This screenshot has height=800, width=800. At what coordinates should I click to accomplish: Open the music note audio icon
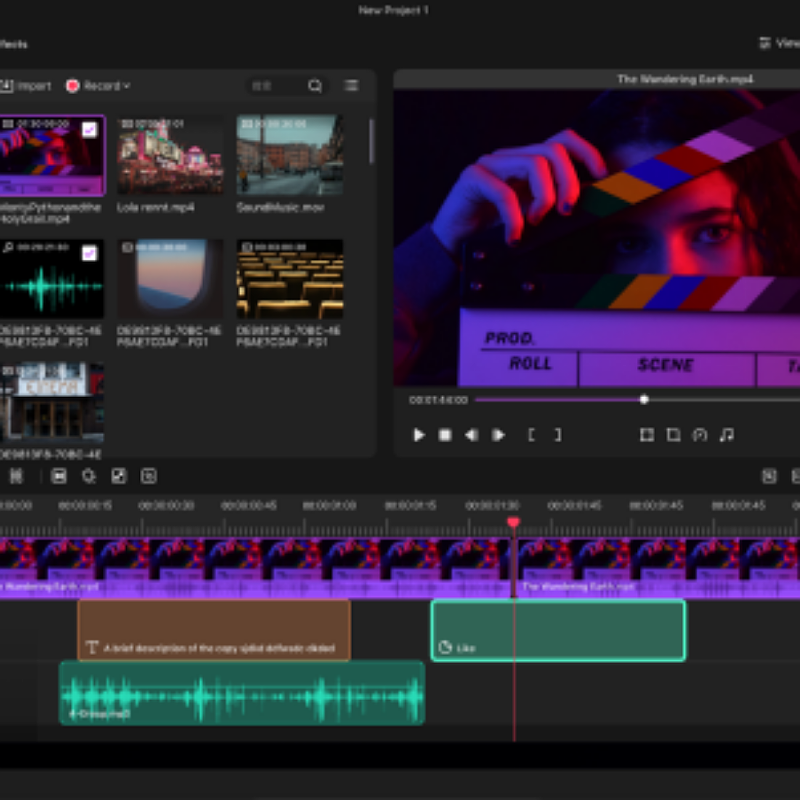[727, 435]
